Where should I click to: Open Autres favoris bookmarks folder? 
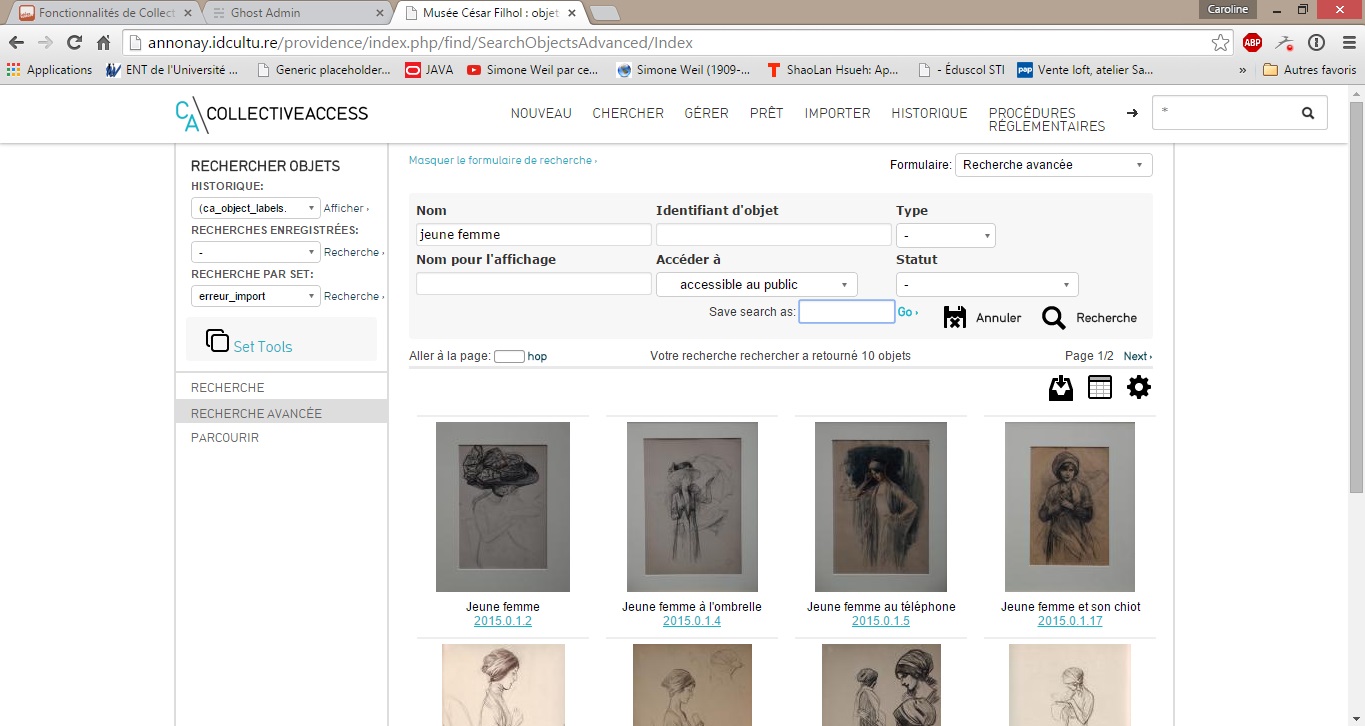pyautogui.click(x=1310, y=70)
